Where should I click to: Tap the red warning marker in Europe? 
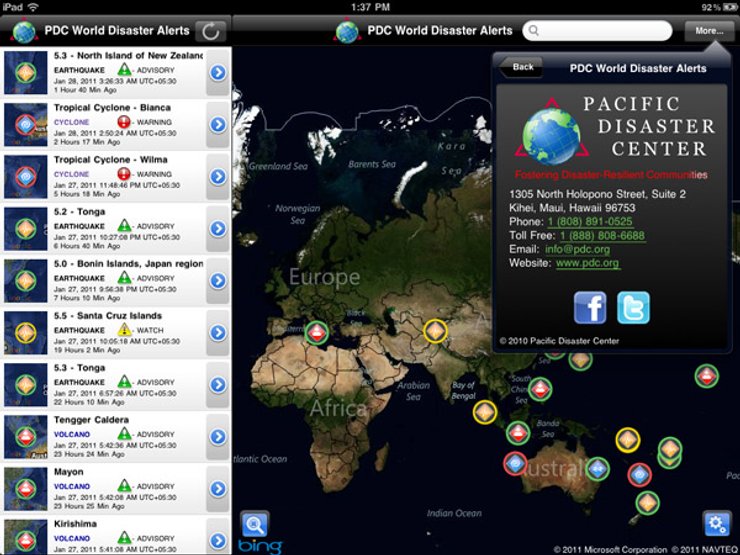[318, 333]
